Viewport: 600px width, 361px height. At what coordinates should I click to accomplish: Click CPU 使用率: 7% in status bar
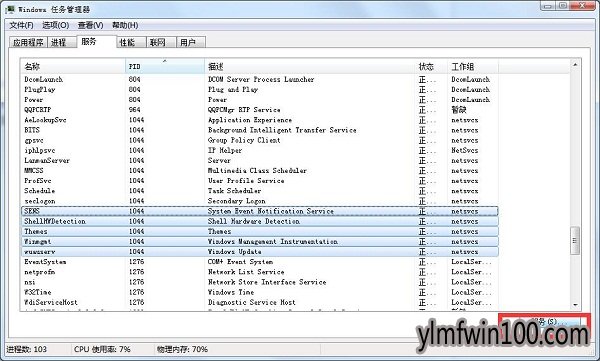point(102,350)
